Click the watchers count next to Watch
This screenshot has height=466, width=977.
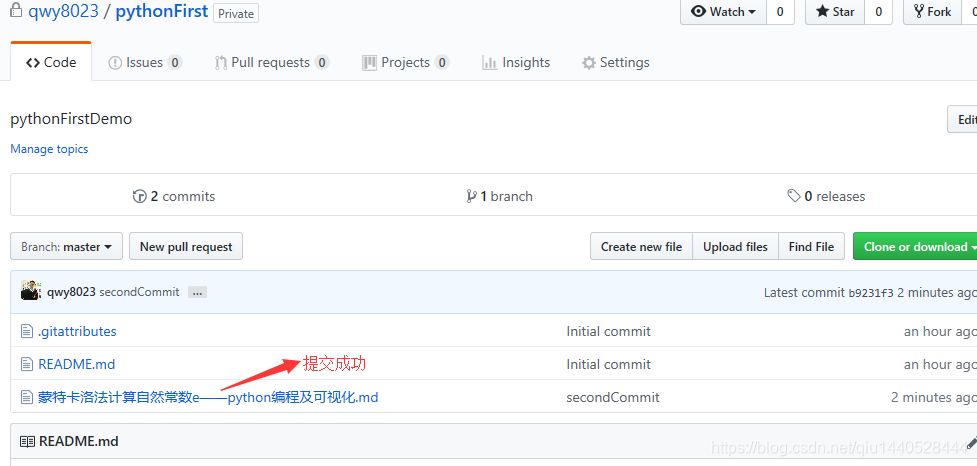click(780, 12)
